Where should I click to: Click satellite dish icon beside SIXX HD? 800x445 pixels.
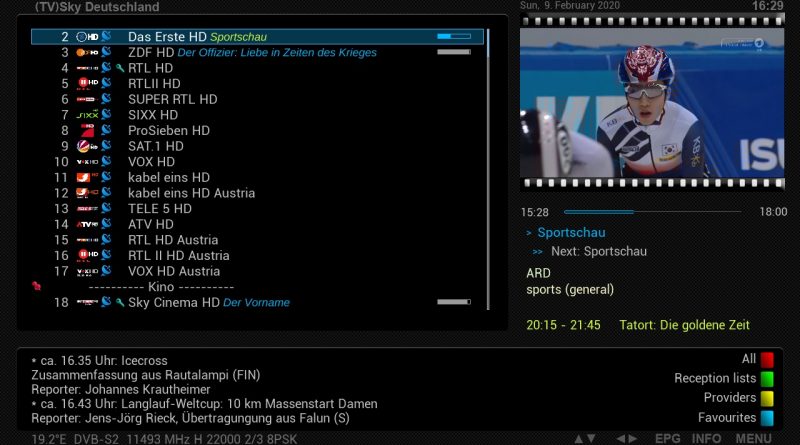pyautogui.click(x=106, y=114)
